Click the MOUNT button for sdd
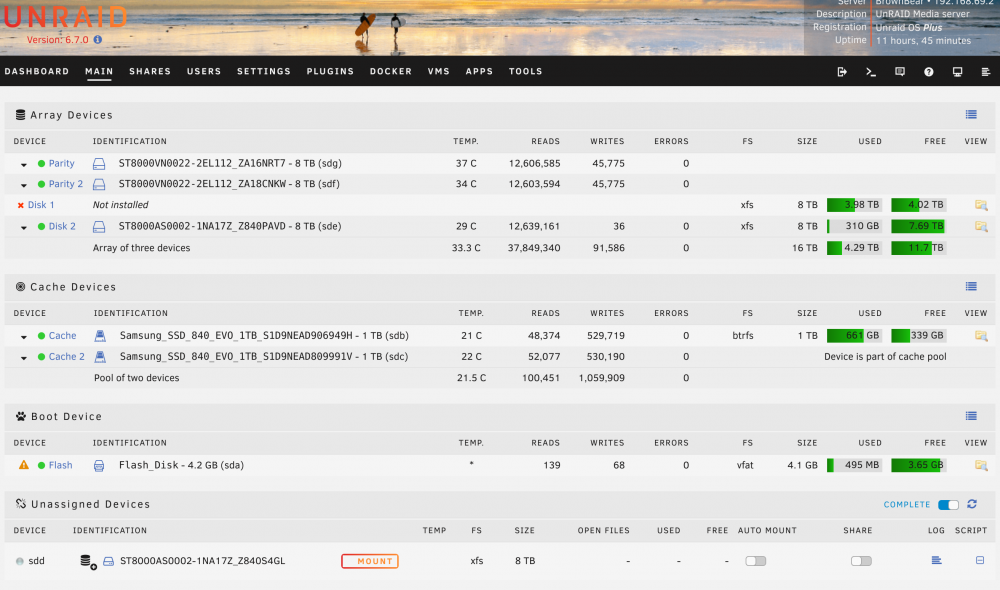 click(370, 561)
